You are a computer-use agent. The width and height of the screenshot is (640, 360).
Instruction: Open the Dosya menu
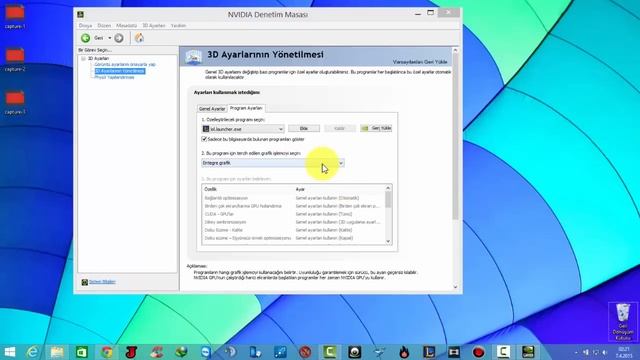pyautogui.click(x=85, y=25)
